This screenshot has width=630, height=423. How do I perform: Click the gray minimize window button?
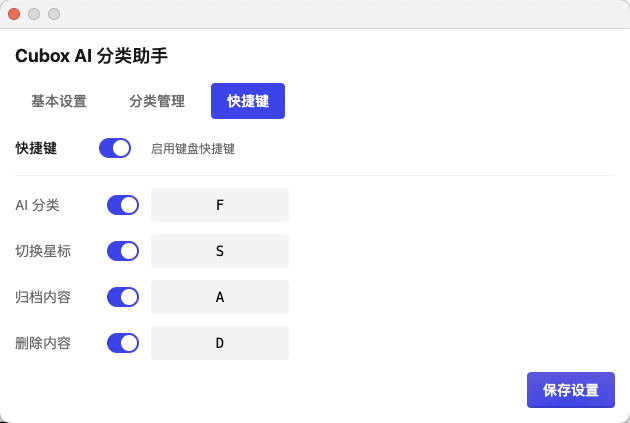pos(34,14)
